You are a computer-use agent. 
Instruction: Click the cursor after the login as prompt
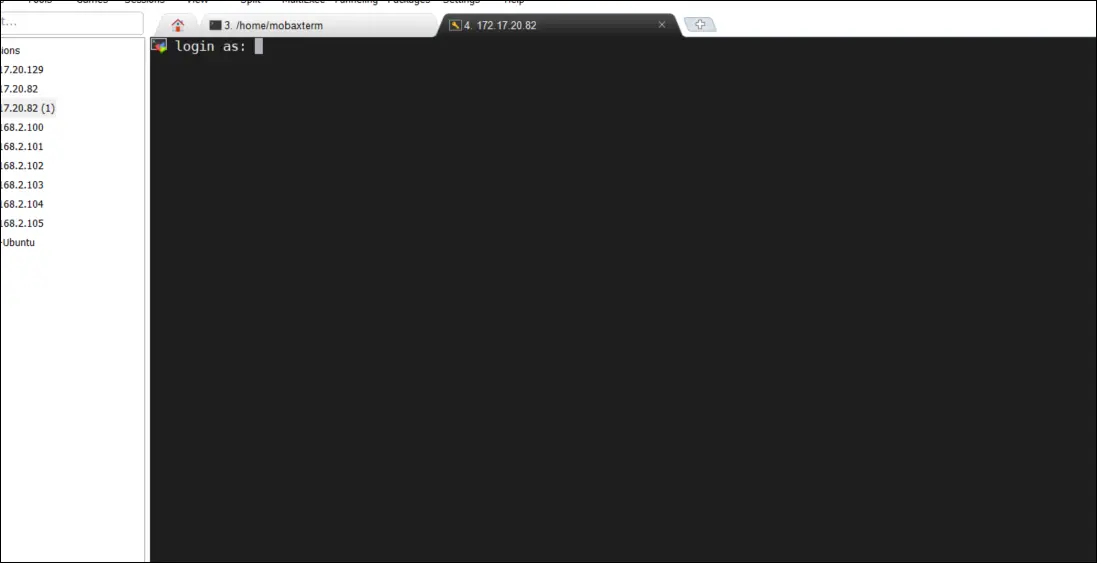pyautogui.click(x=258, y=46)
